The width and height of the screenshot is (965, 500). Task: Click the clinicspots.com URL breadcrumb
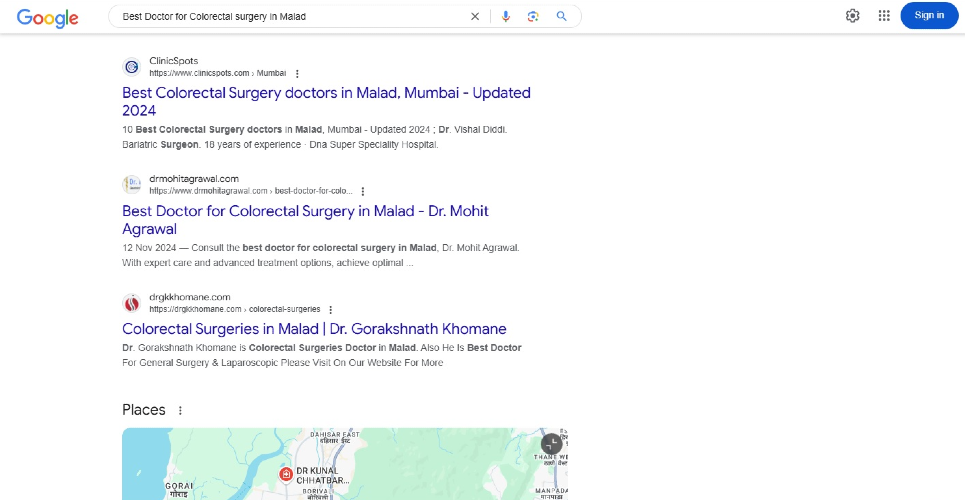(217, 73)
